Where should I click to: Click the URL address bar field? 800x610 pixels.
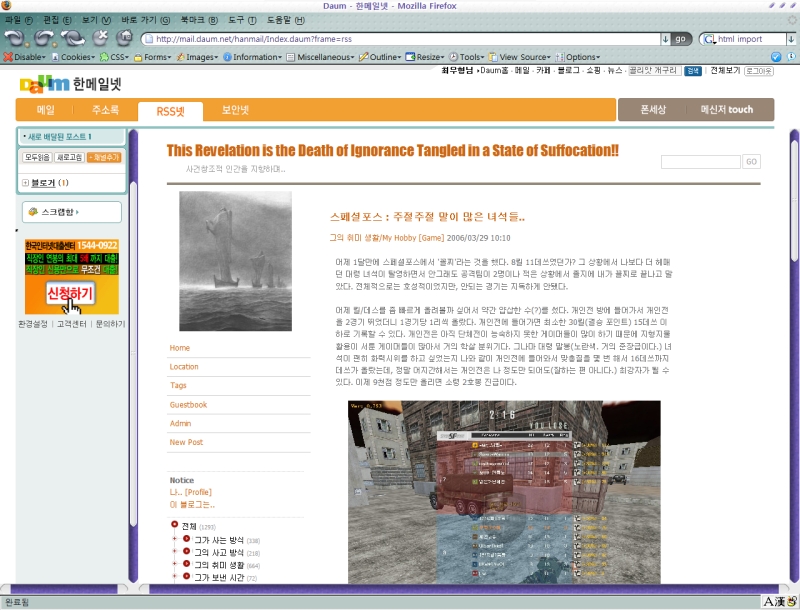tap(402, 39)
